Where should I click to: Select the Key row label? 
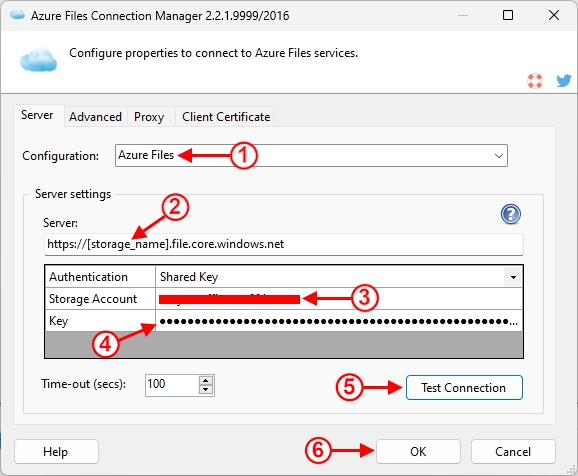pyautogui.click(x=100, y=321)
